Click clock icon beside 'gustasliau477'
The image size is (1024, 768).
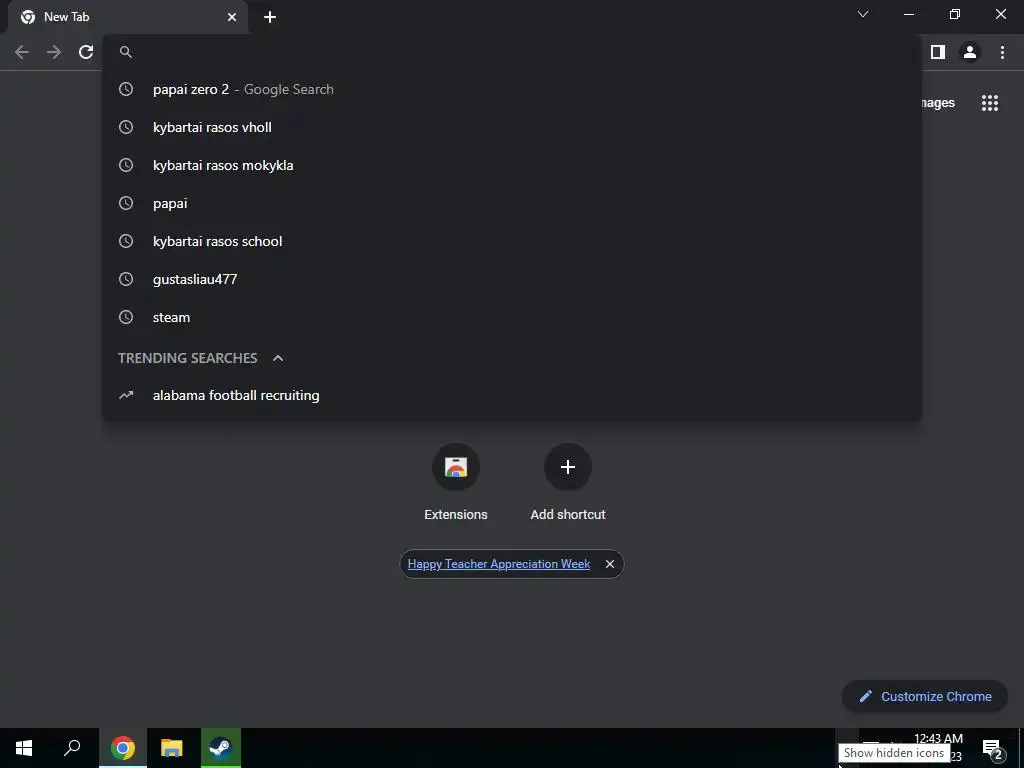pos(126,279)
